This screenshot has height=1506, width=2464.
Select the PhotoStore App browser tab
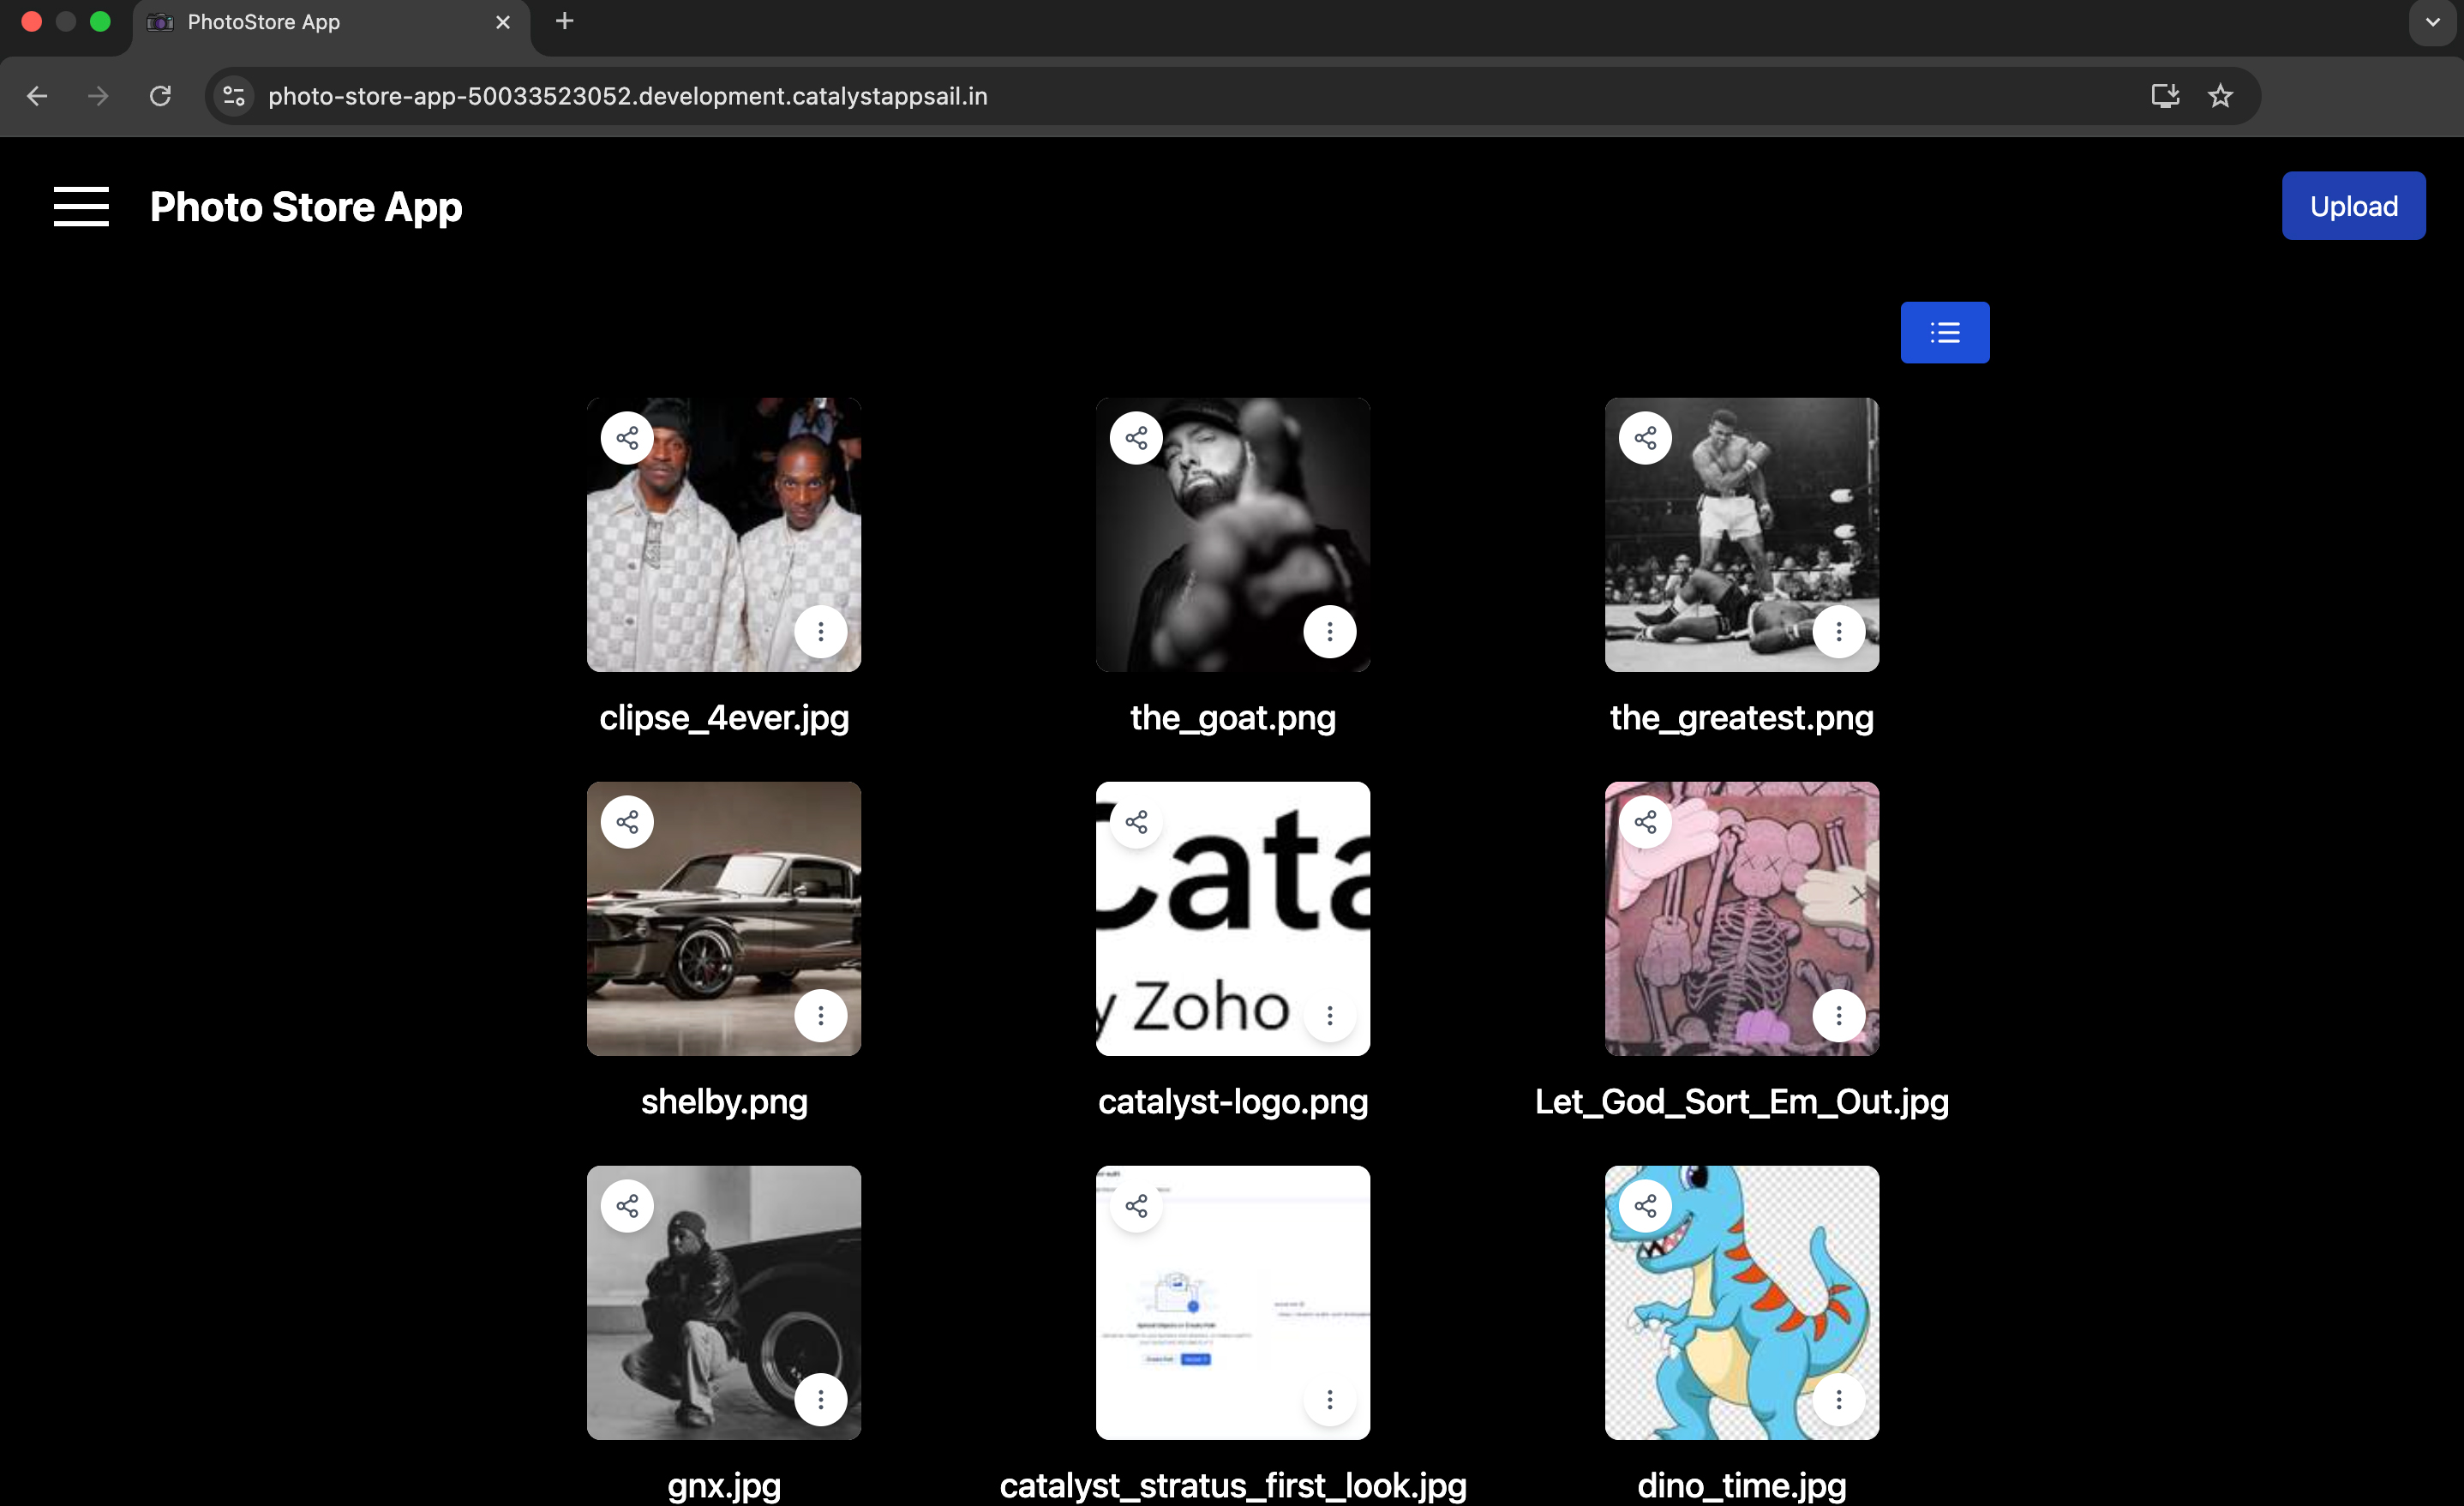pos(320,22)
